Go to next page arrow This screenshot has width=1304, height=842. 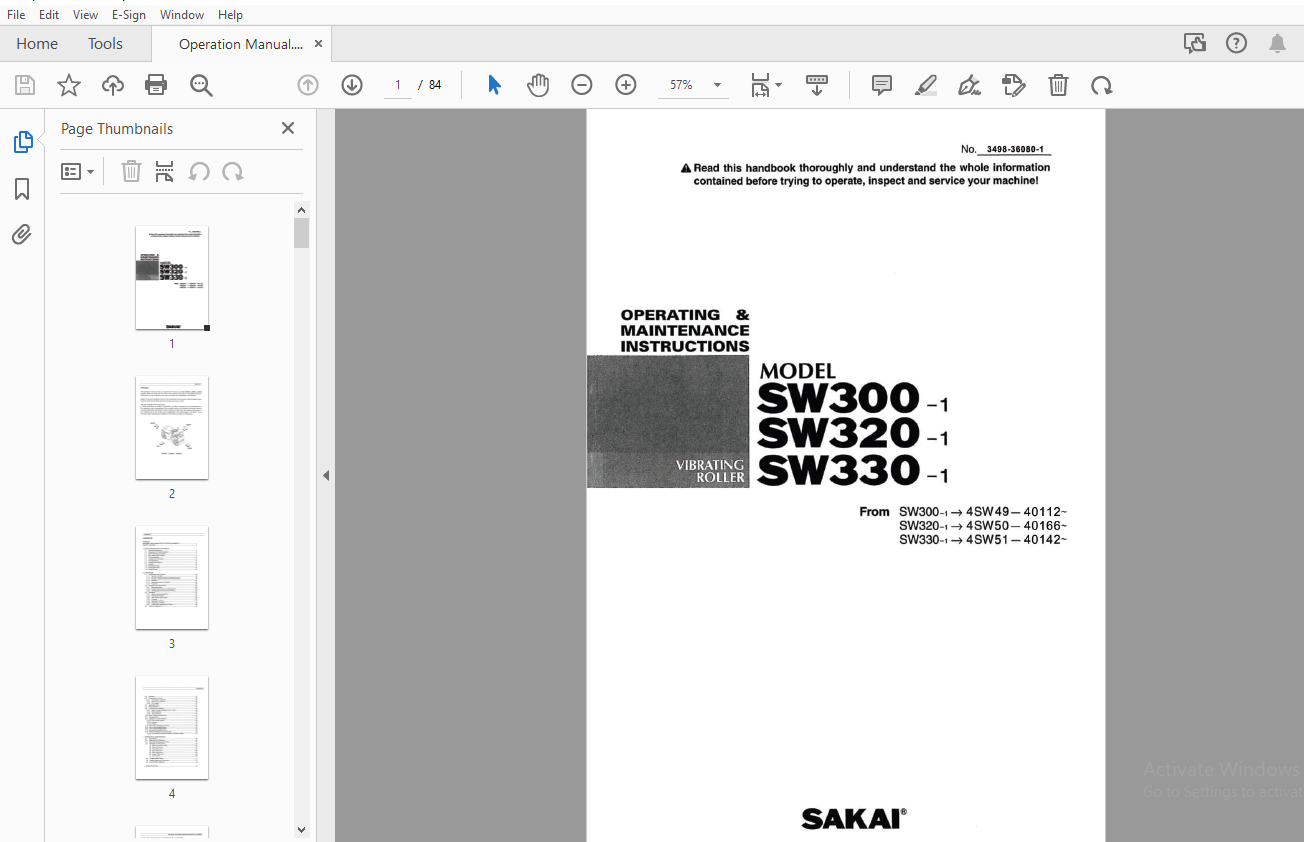click(352, 85)
